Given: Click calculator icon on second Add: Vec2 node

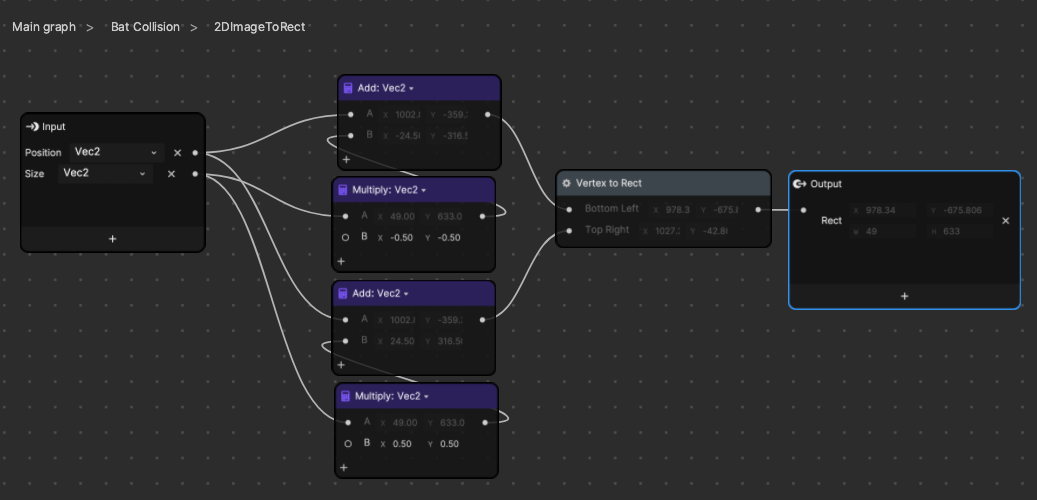Looking at the screenshot, I should pyautogui.click(x=343, y=293).
